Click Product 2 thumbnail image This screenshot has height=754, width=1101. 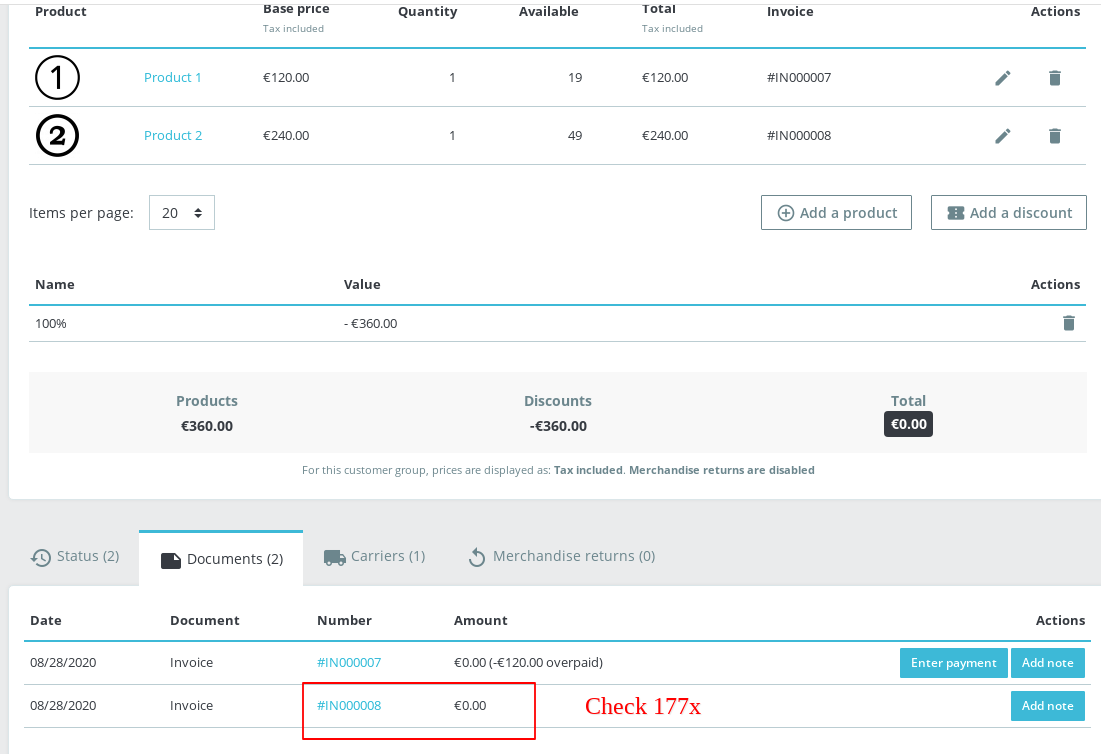click(58, 135)
